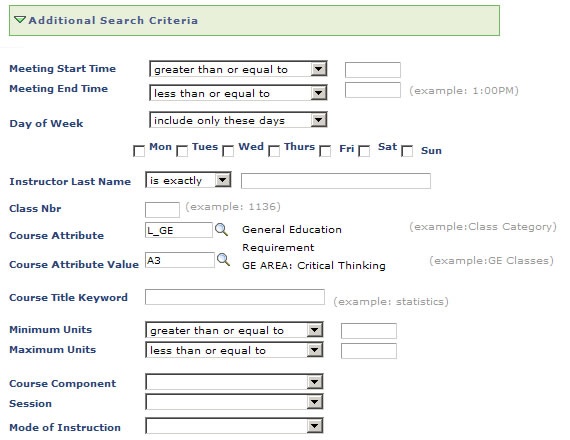Viewport: 570px width, 440px height.
Task: Click the '(example: 1:00PM)' hint text
Action: [x=464, y=90]
